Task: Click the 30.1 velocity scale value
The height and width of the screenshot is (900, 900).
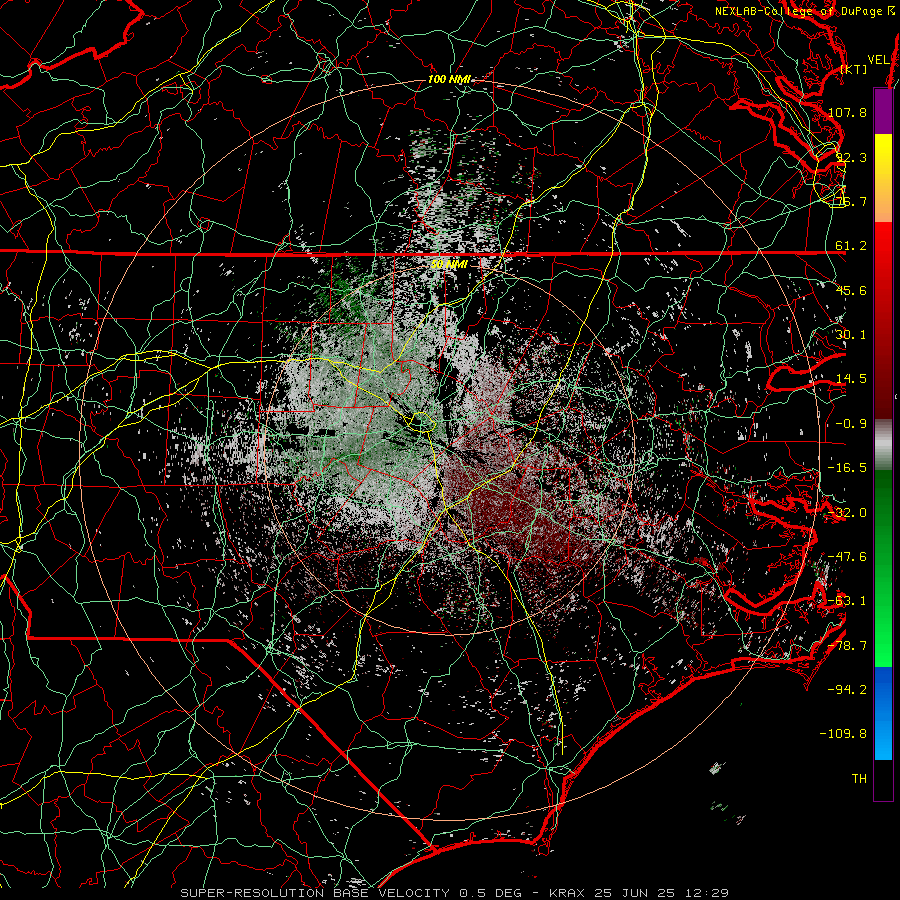Action: point(851,335)
